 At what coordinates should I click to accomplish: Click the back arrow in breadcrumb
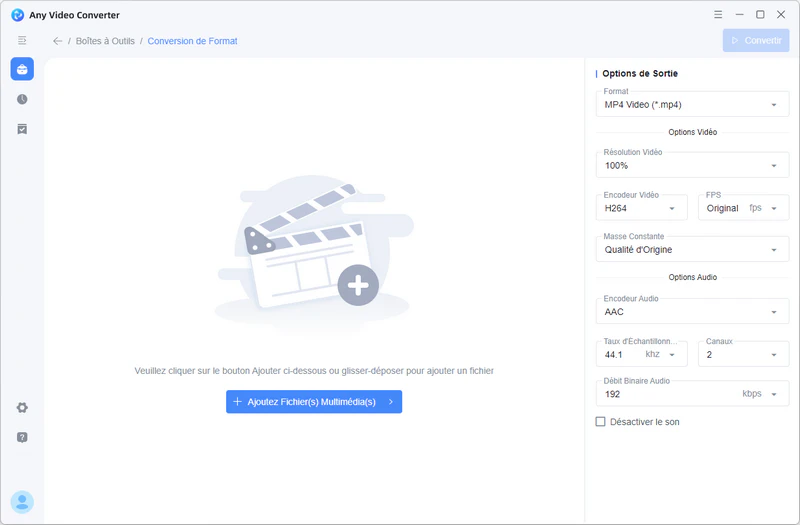point(57,41)
